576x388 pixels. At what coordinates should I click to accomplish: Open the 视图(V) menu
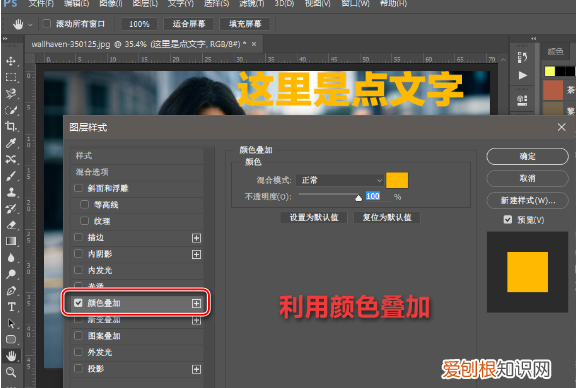point(318,4)
